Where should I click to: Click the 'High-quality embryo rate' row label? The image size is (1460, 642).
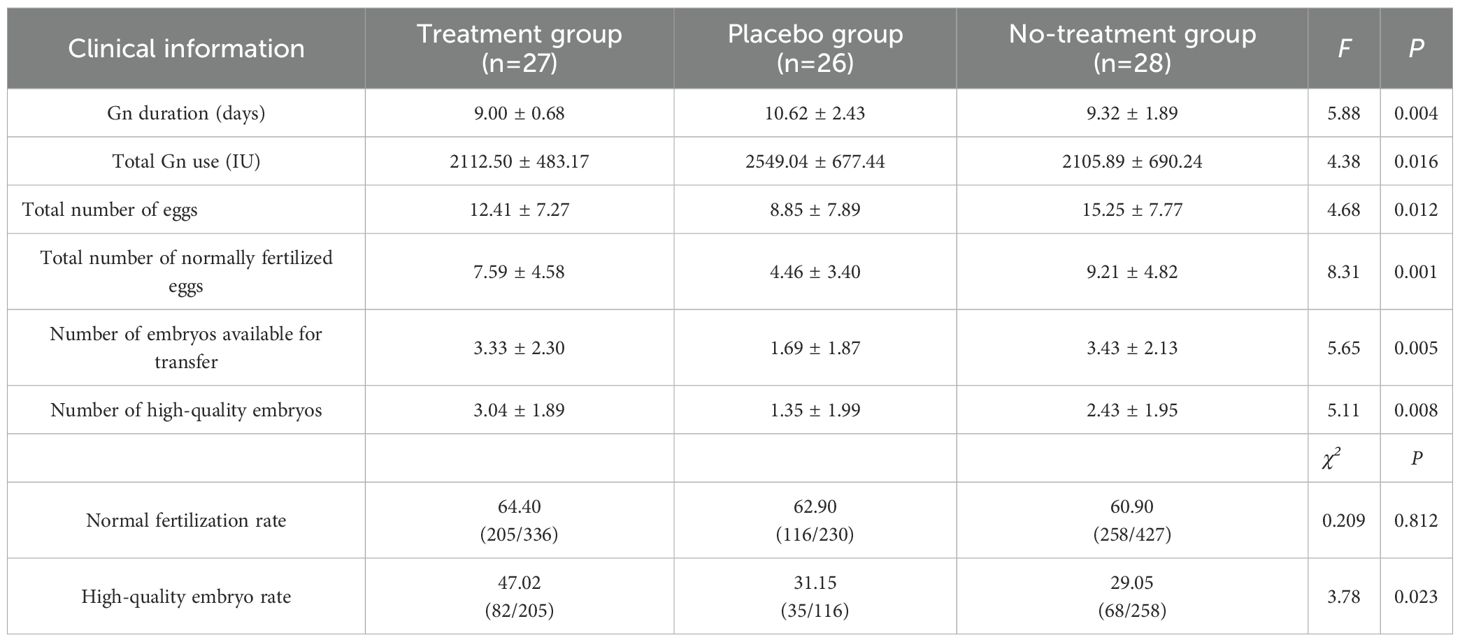pos(187,596)
